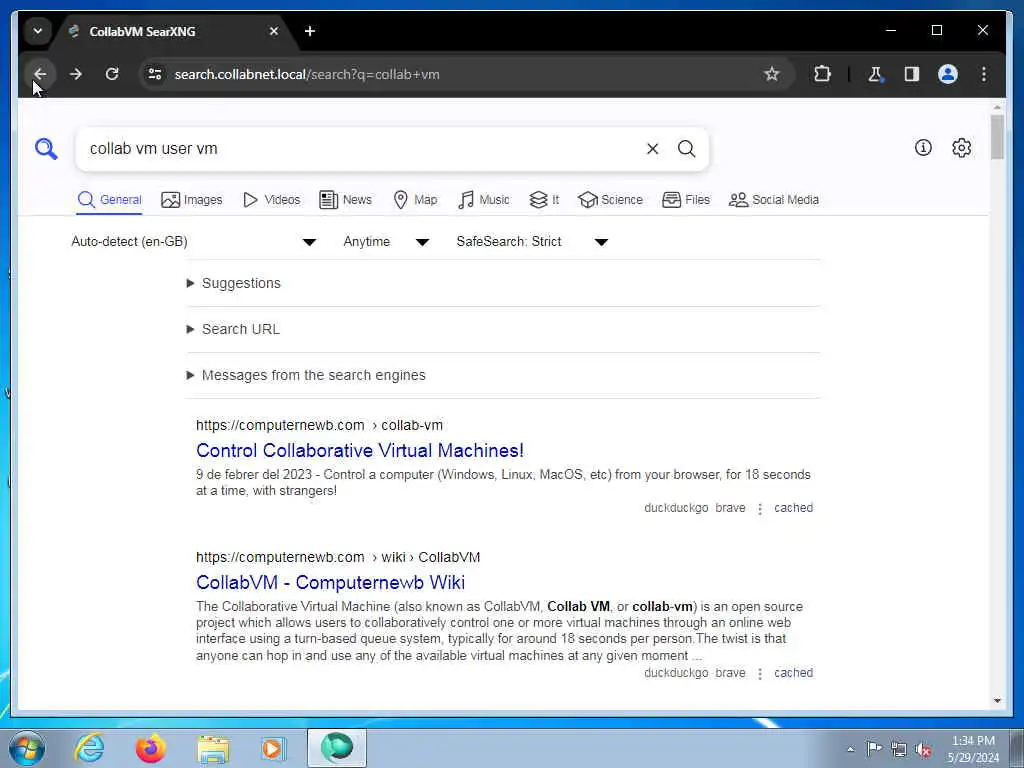Launch Internet Explorer from taskbar
The width and height of the screenshot is (1024, 768).
89,748
